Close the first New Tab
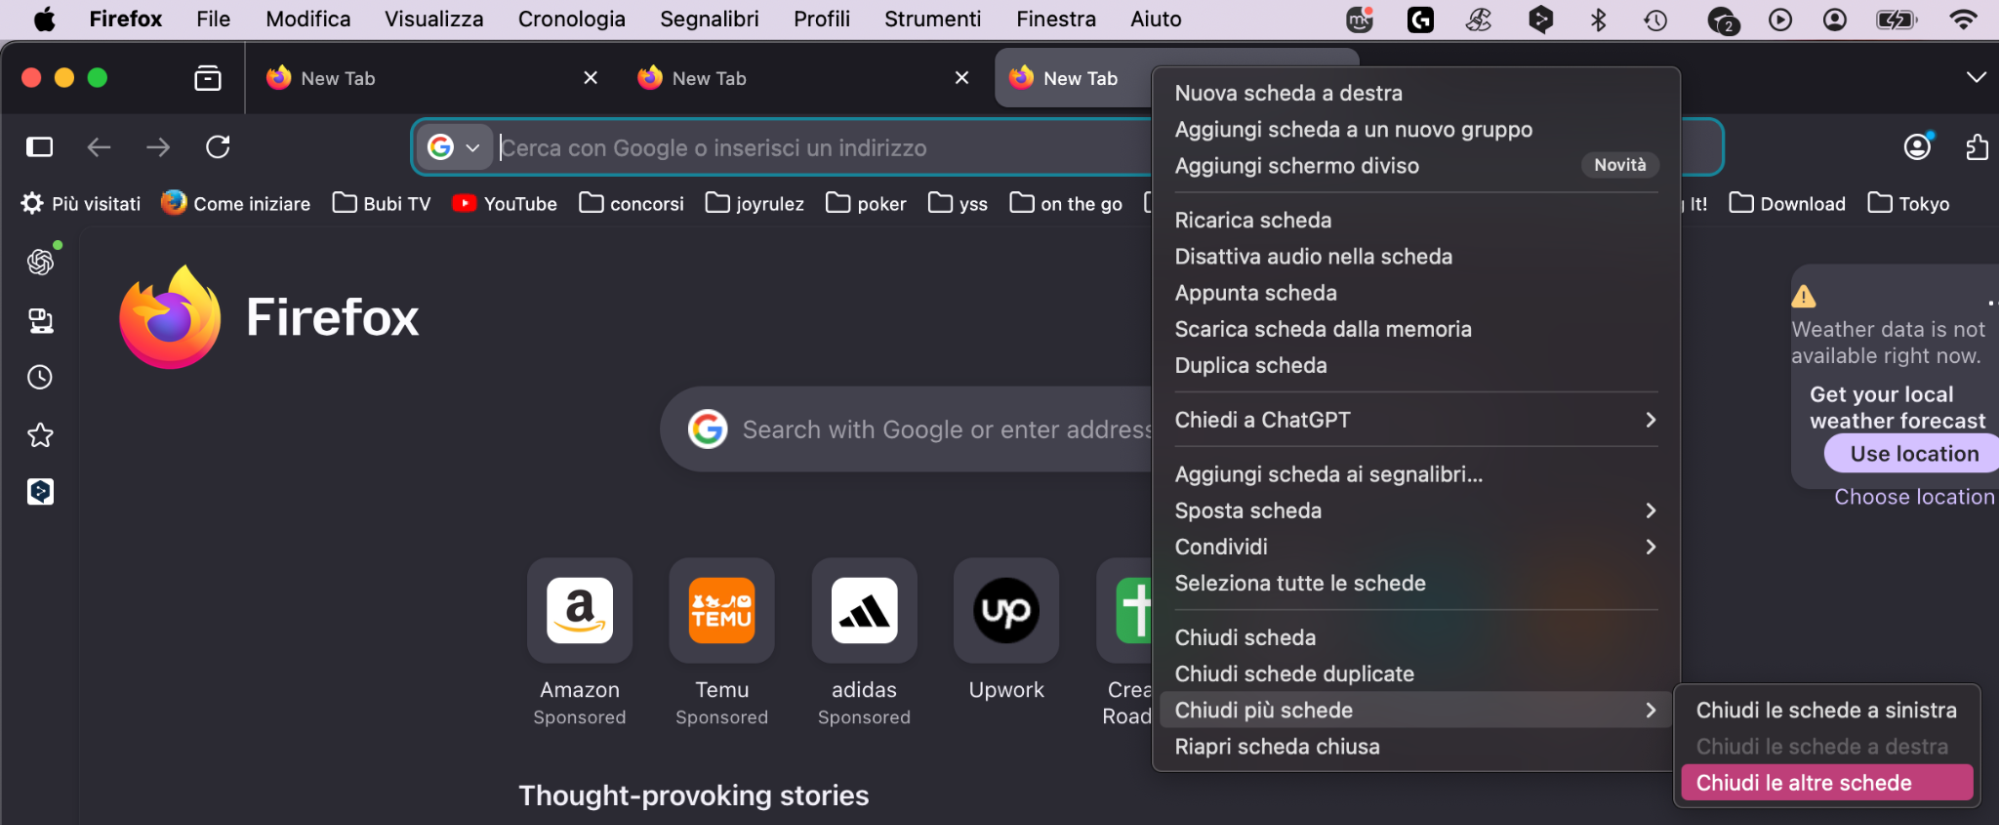This screenshot has width=1999, height=825. coord(591,78)
